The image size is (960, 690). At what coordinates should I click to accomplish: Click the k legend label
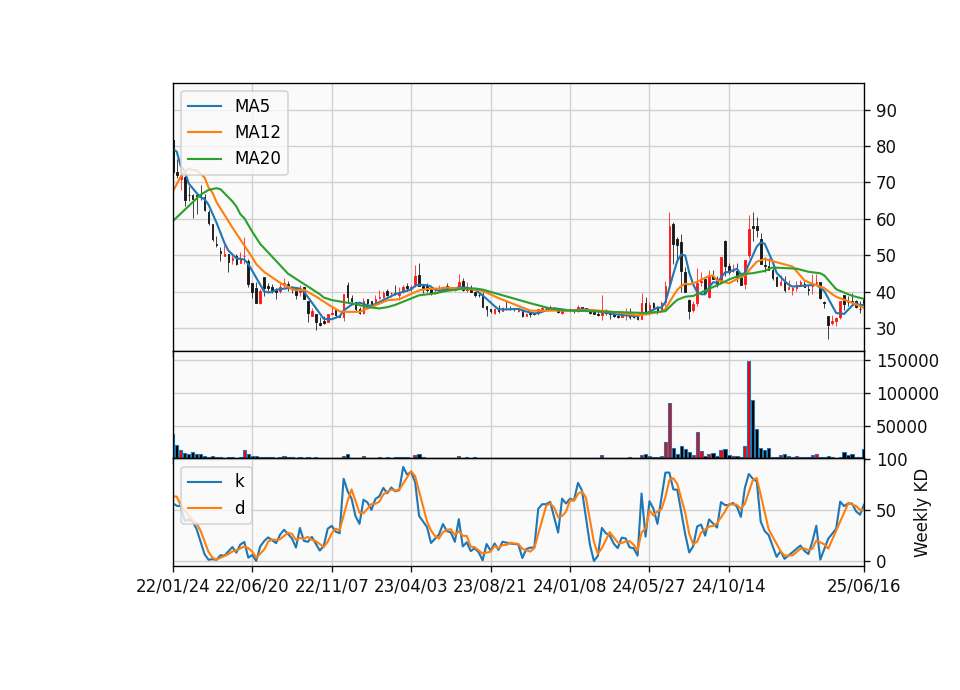239,481
